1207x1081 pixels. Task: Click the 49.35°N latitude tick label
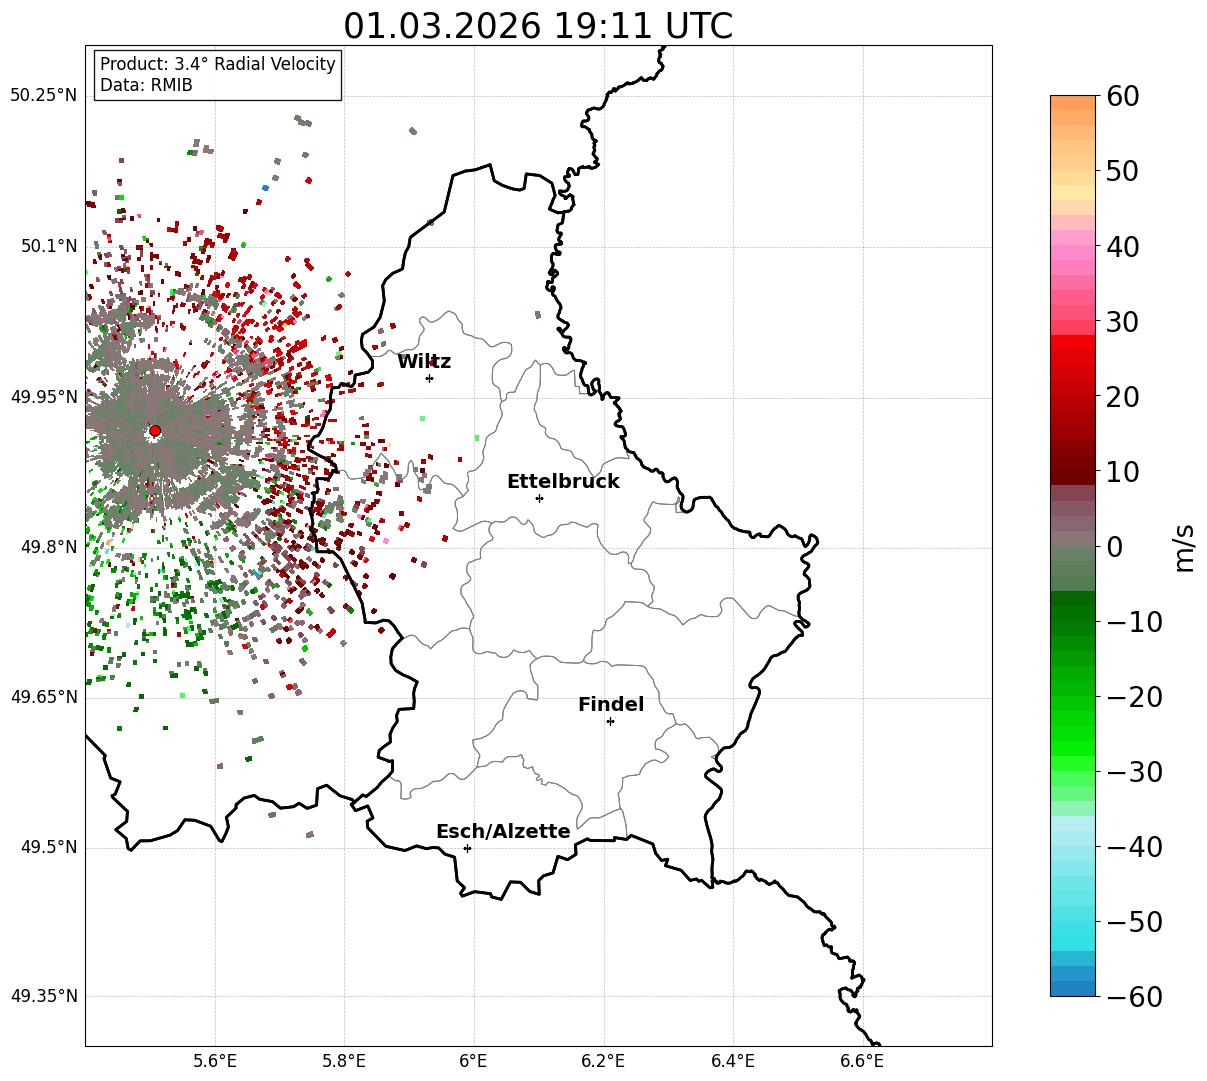[43, 996]
